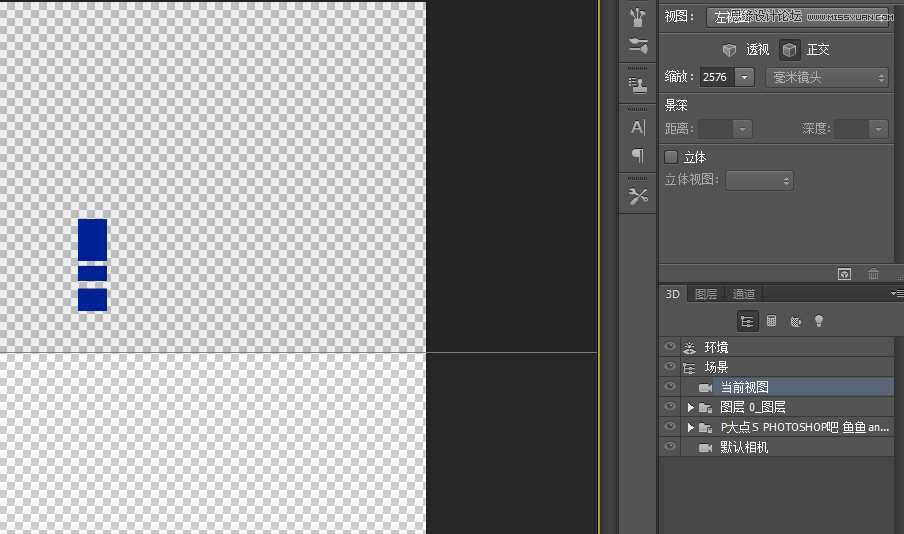
Task: Switch to the 通道 channels tab
Action: (x=744, y=294)
